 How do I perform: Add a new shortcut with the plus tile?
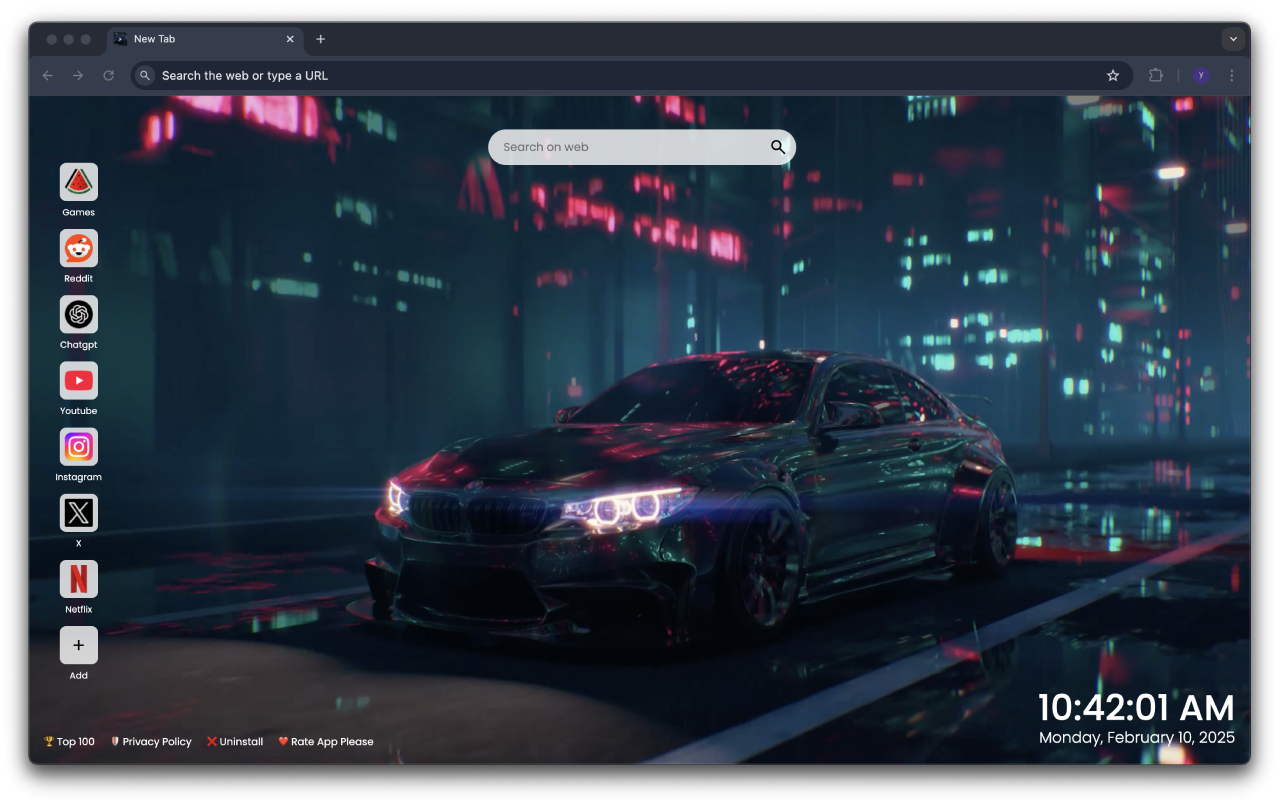pos(78,646)
